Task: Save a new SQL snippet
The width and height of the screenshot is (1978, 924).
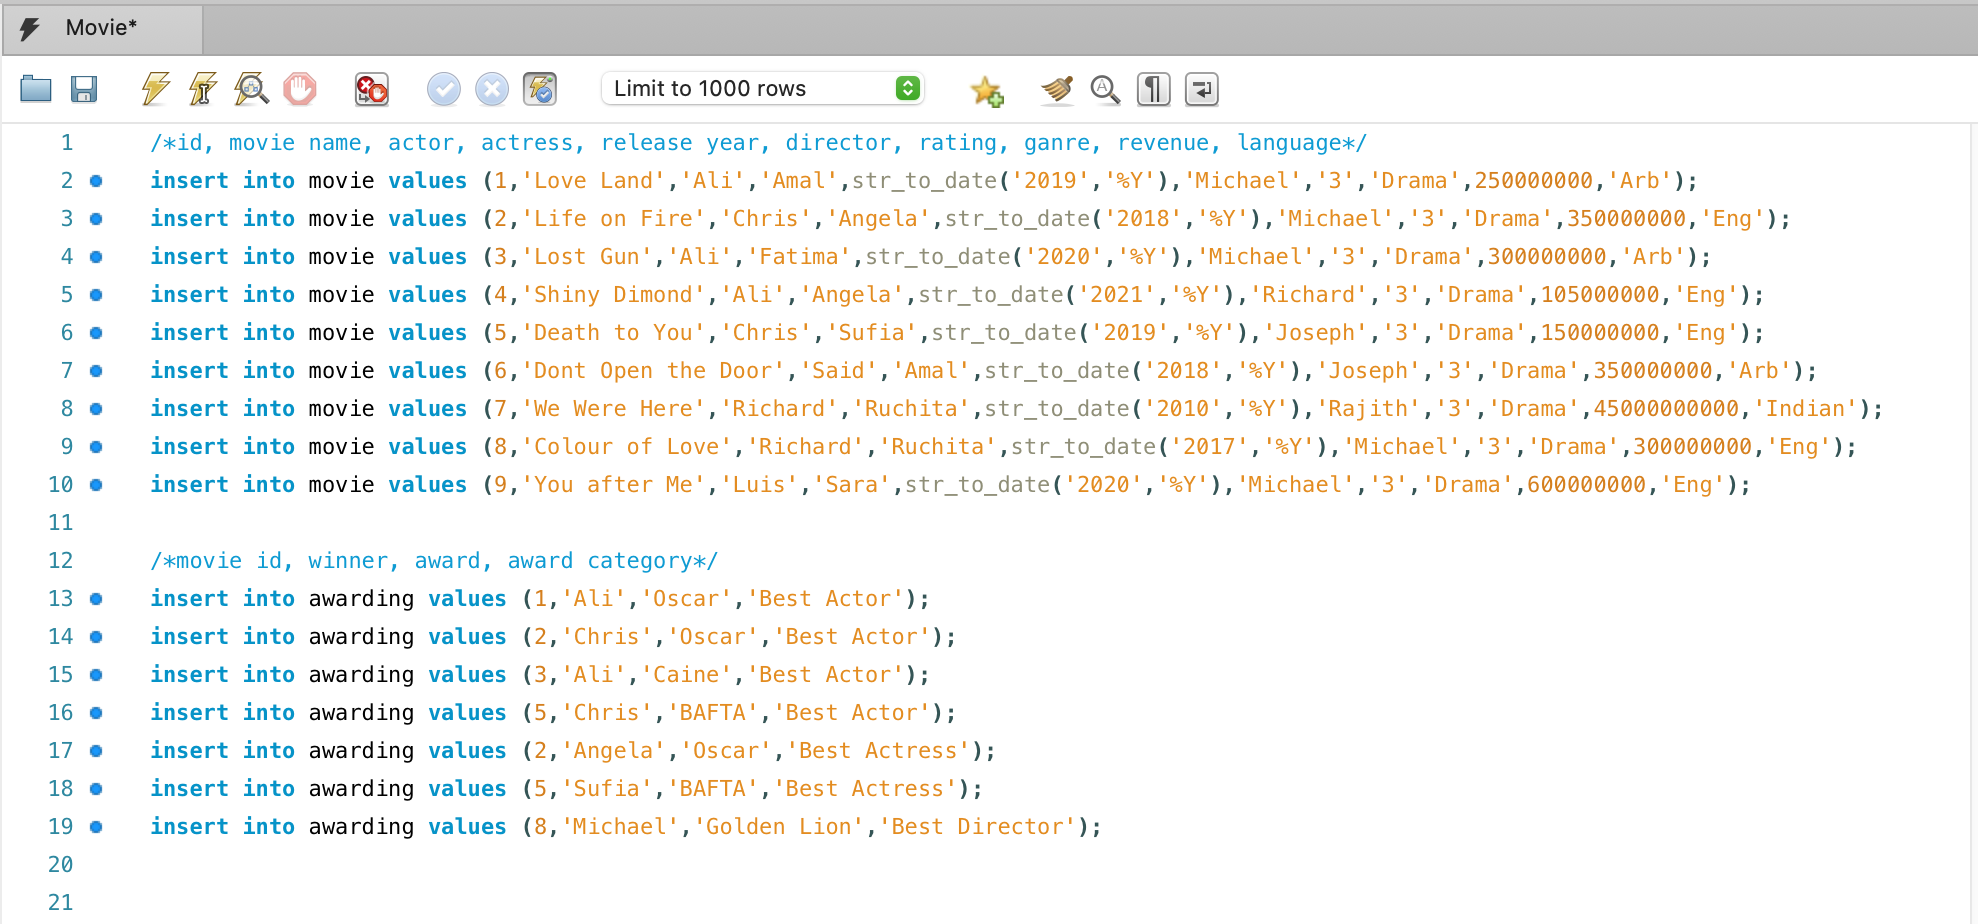Action: [986, 89]
